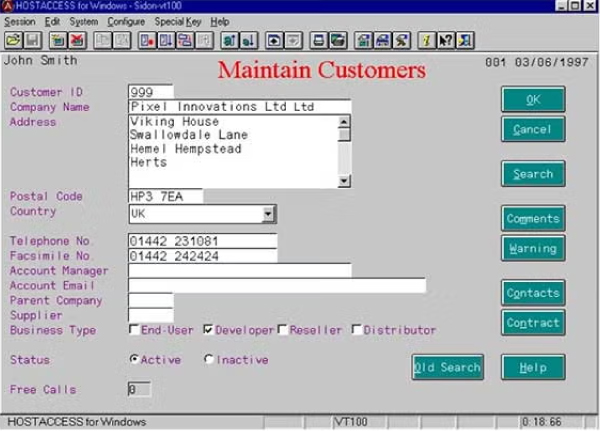The width and height of the screenshot is (600, 431).
Task: Click the 'Maintain Customers' heading
Action: coord(321,70)
